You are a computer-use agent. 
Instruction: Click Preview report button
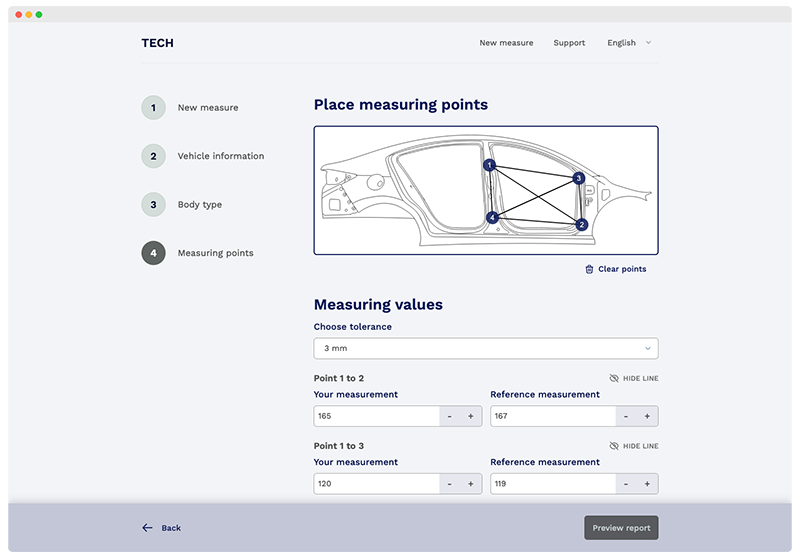[x=621, y=527]
